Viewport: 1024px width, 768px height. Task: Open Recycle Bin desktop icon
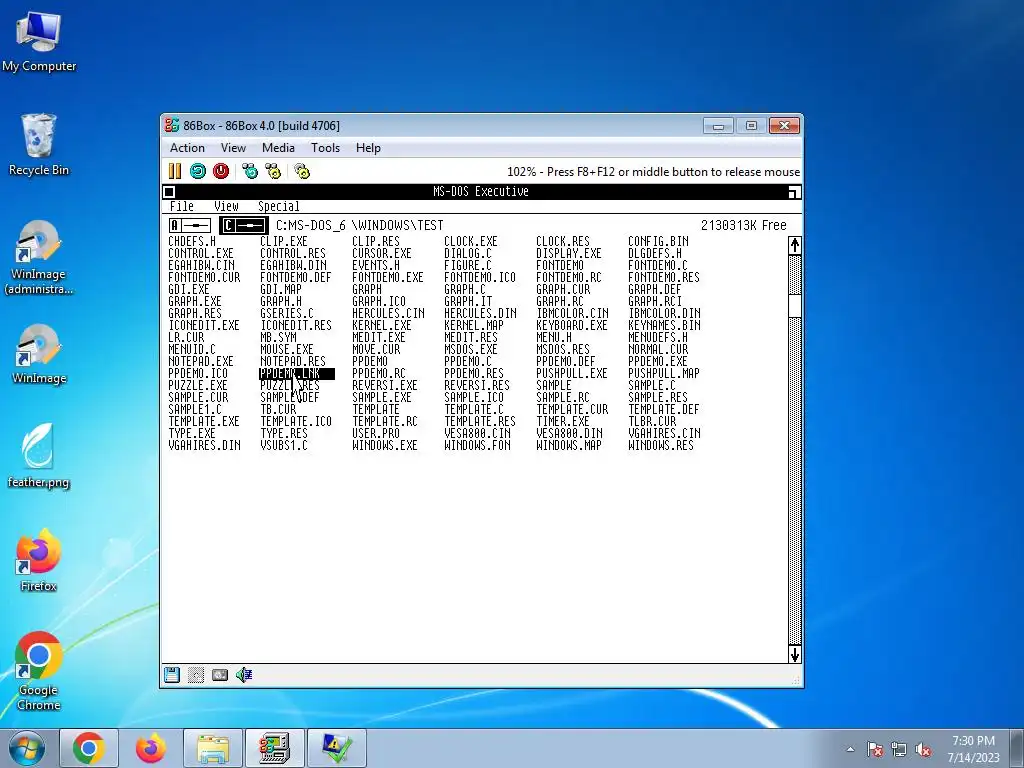(39, 144)
